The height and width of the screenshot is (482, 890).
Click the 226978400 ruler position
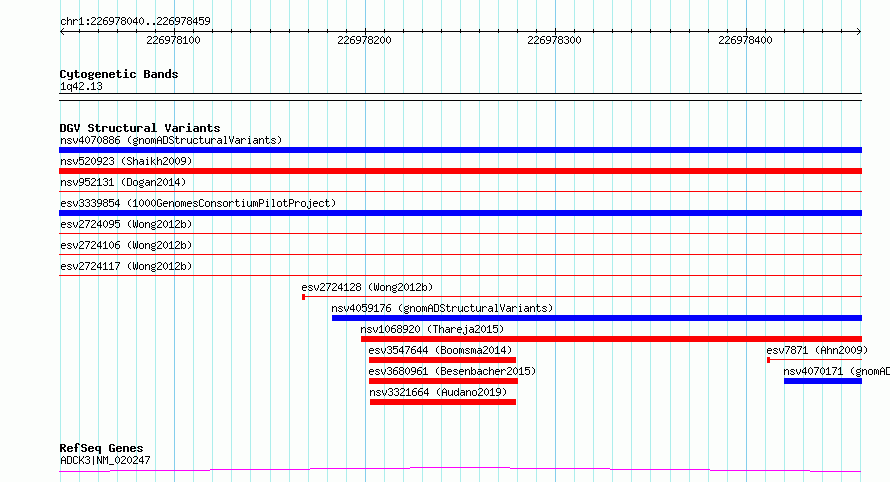[x=745, y=40]
